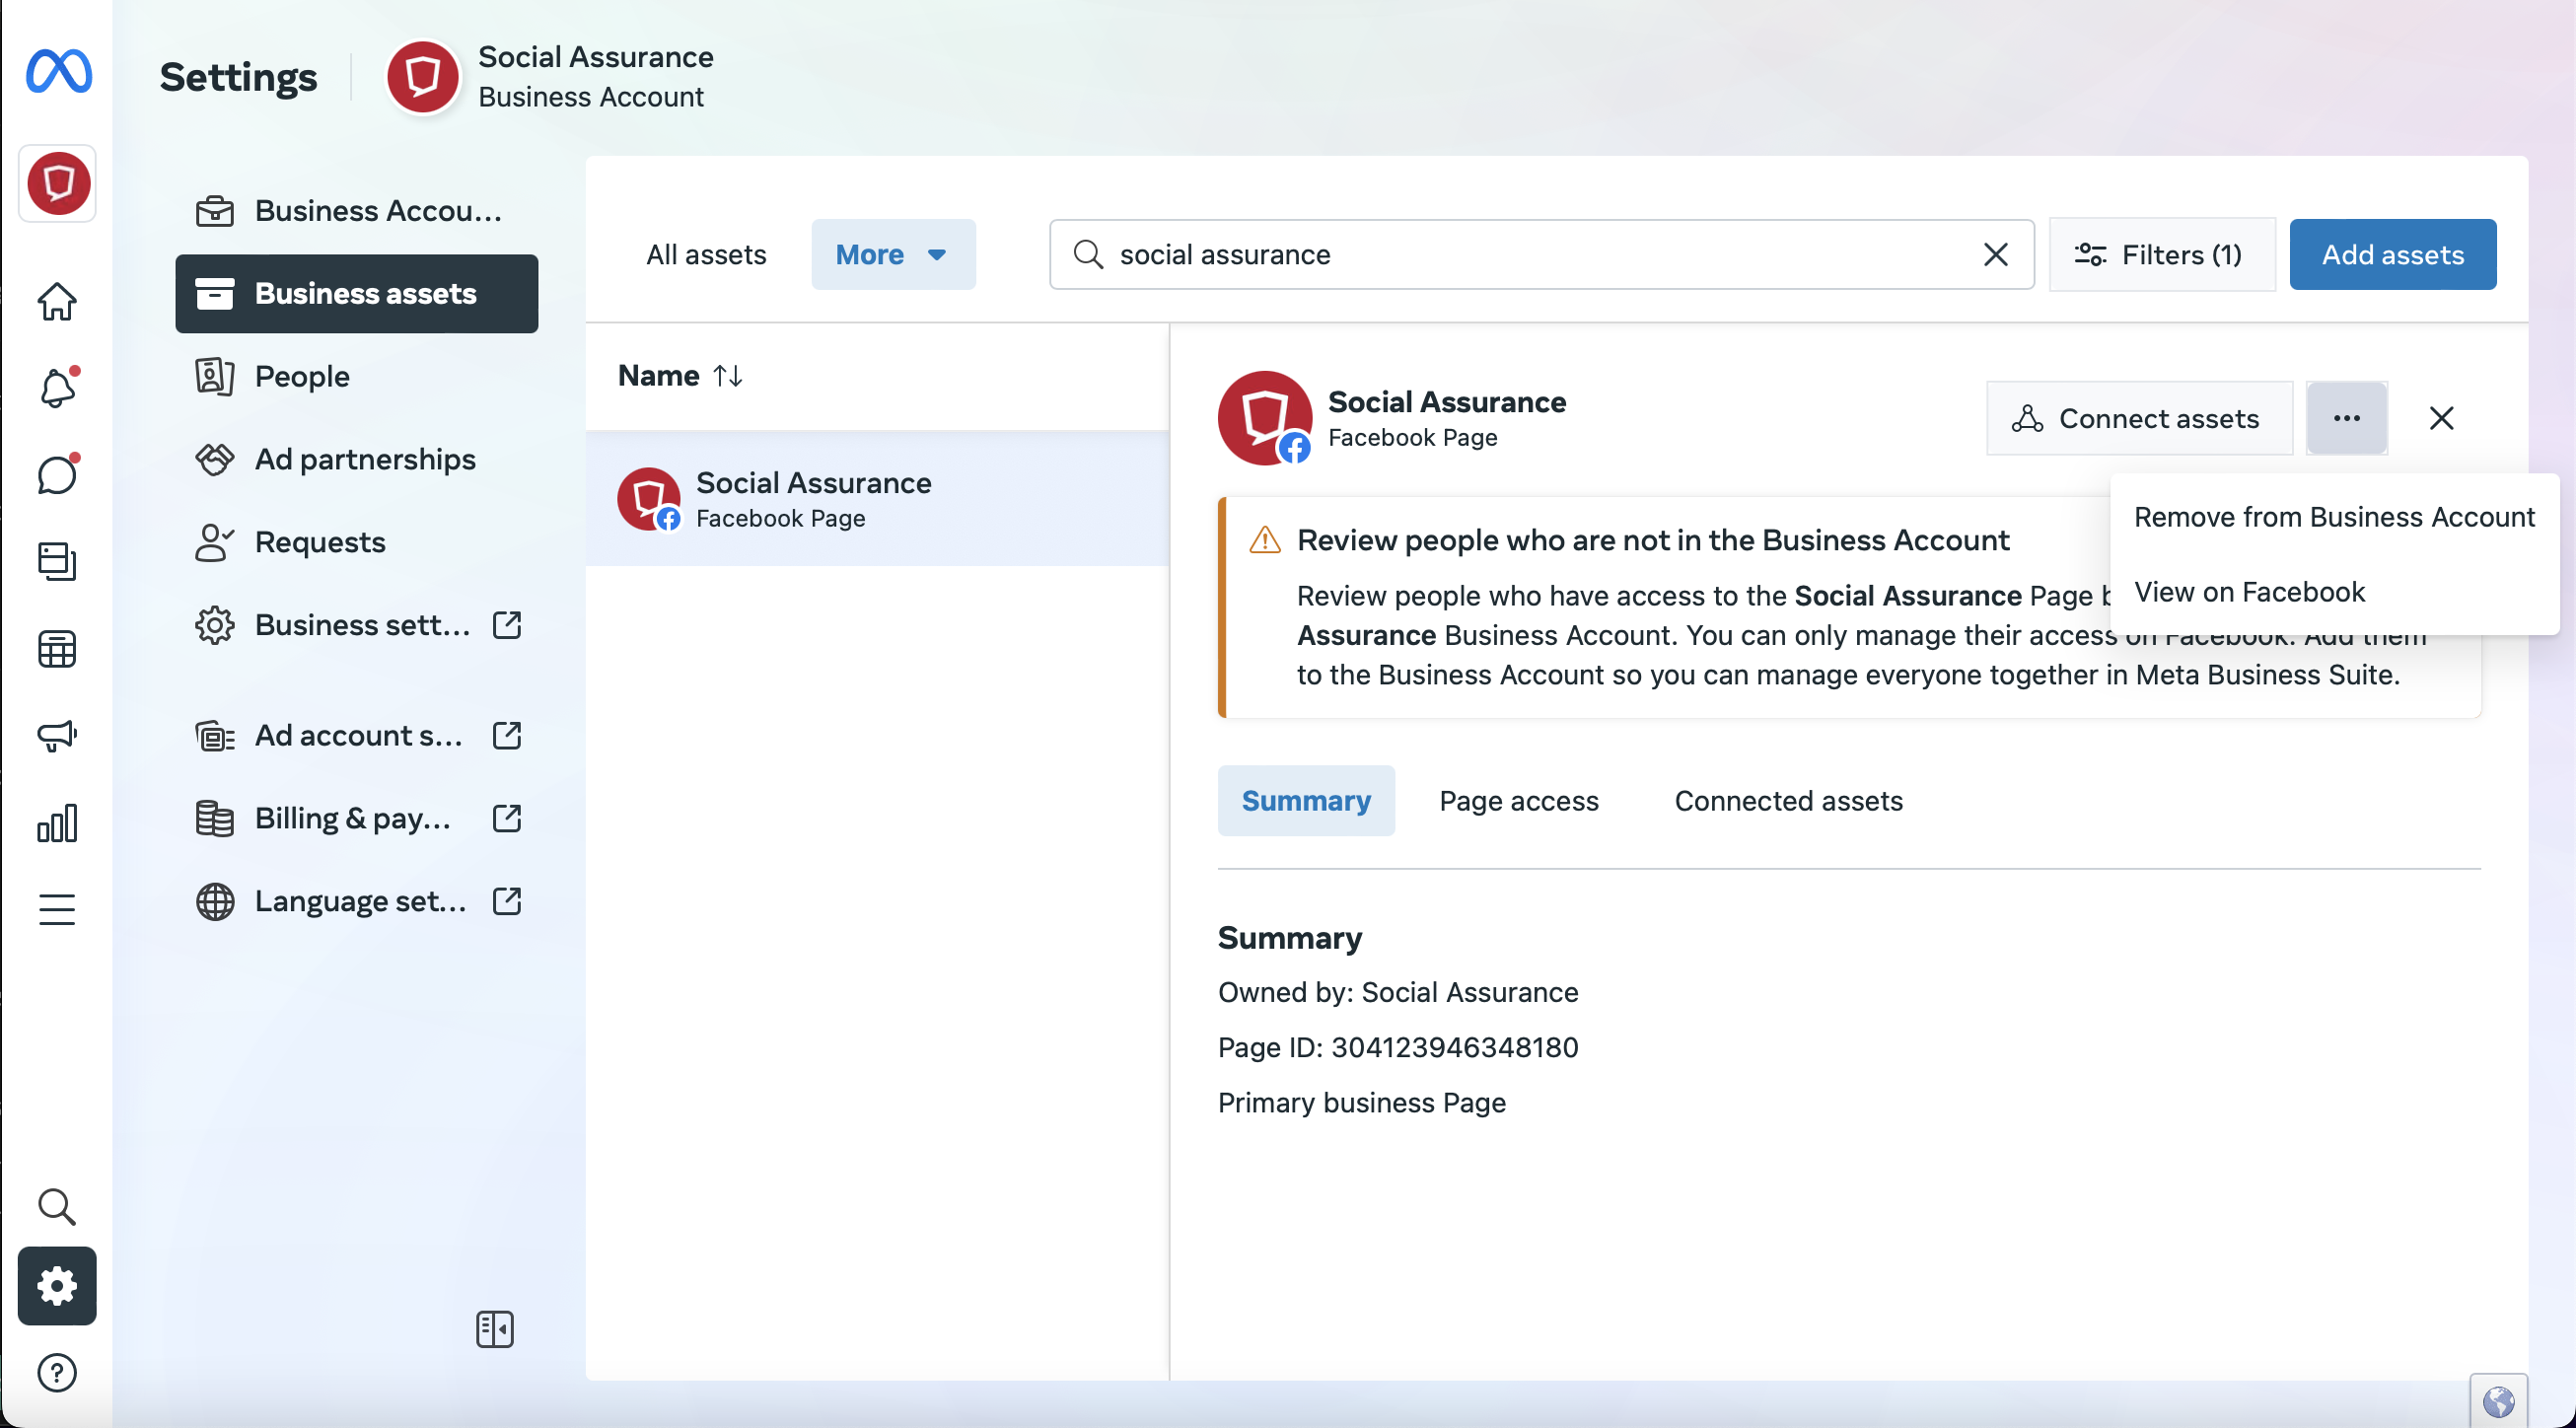The image size is (2576, 1428).
Task: Open notifications bell icon
Action: coord(57,388)
